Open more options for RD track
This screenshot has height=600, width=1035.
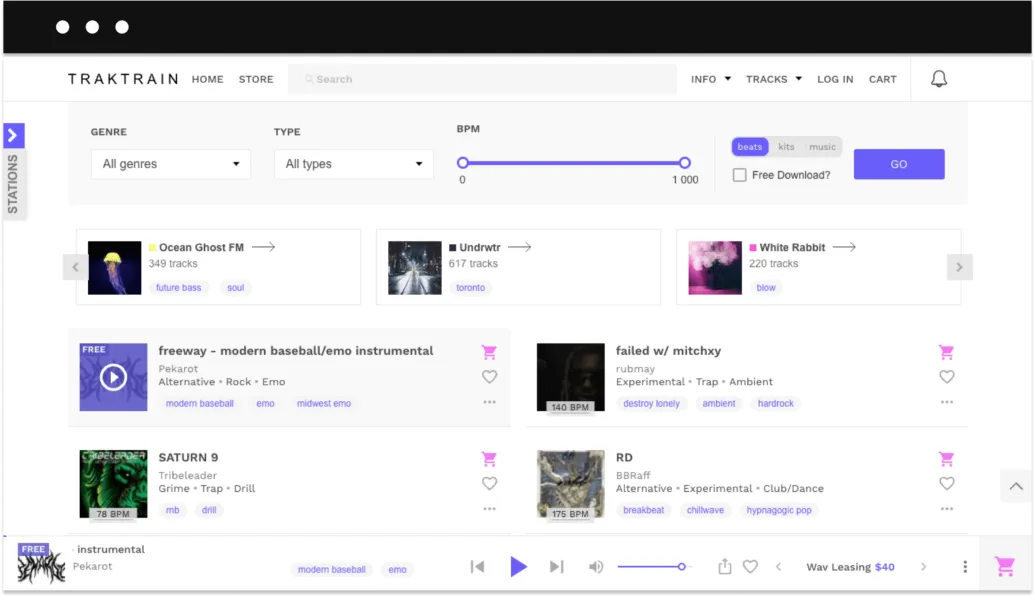(947, 510)
